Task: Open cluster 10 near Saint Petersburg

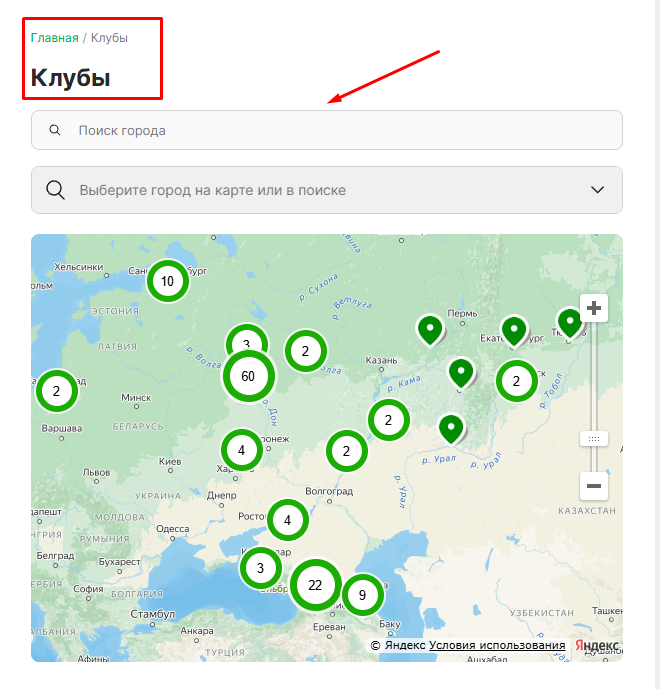Action: coord(167,281)
